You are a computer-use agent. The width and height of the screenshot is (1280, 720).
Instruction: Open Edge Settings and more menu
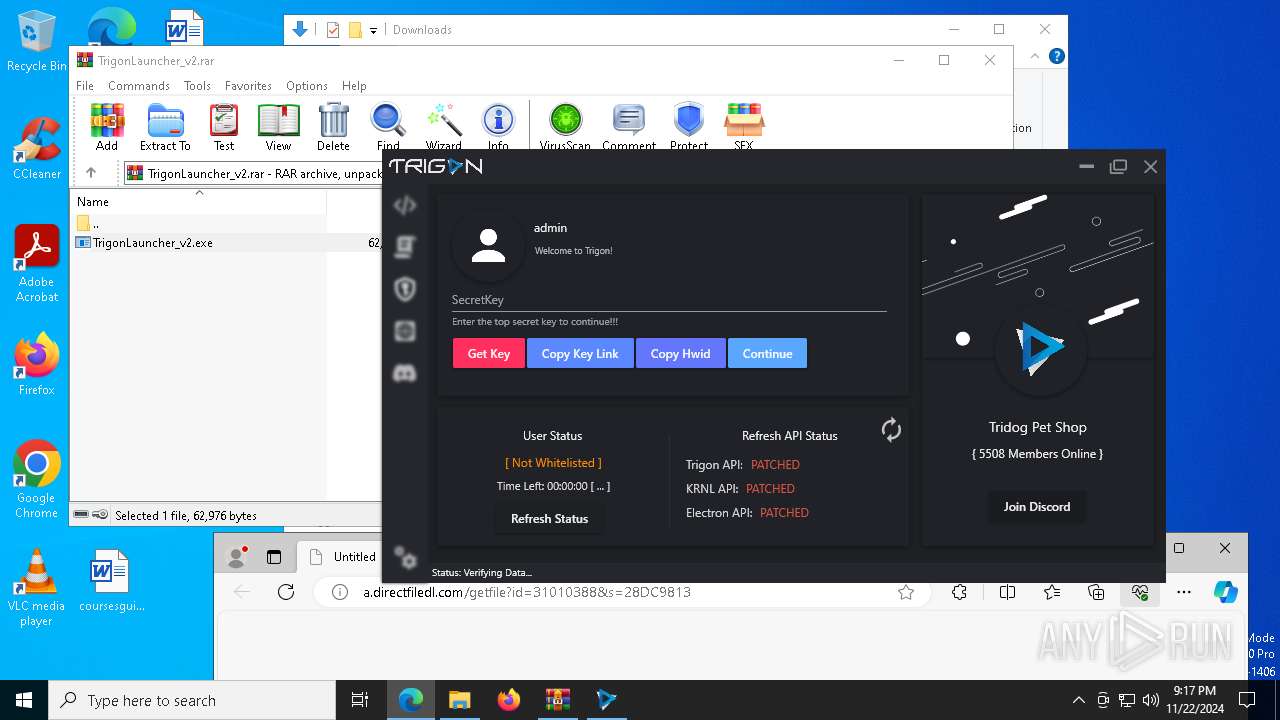click(x=1184, y=592)
